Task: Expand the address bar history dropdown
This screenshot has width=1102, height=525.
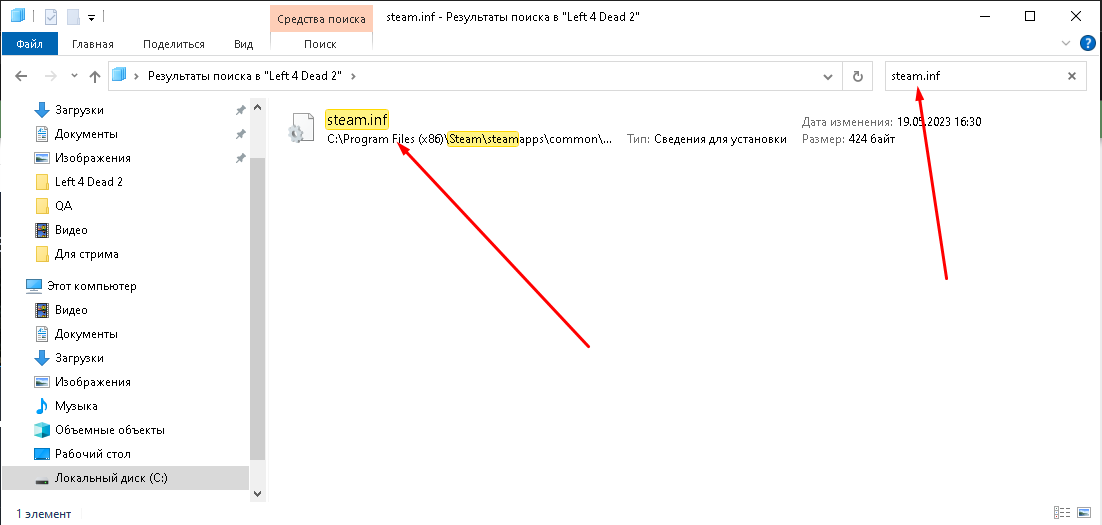Action: [x=828, y=76]
